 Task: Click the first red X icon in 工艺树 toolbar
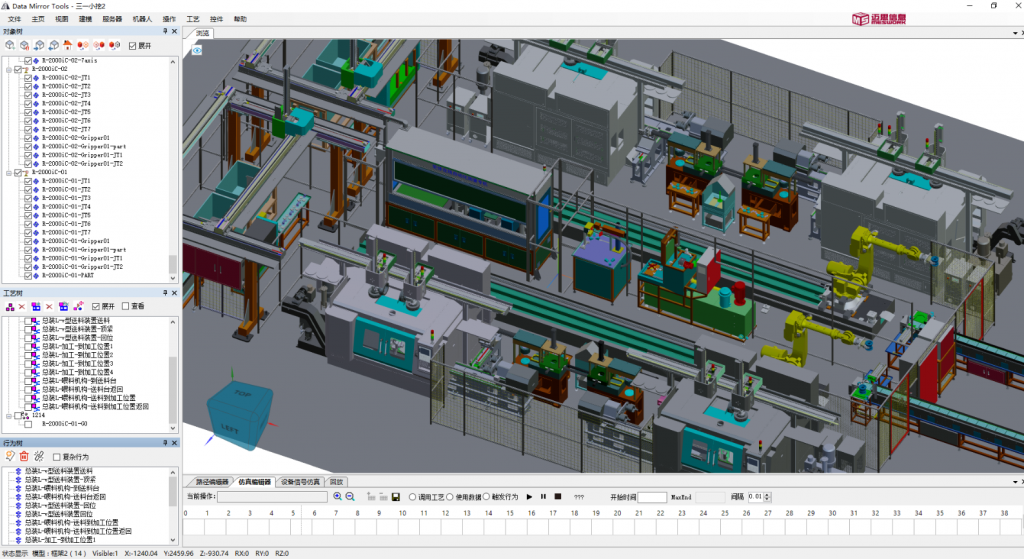click(x=22, y=306)
